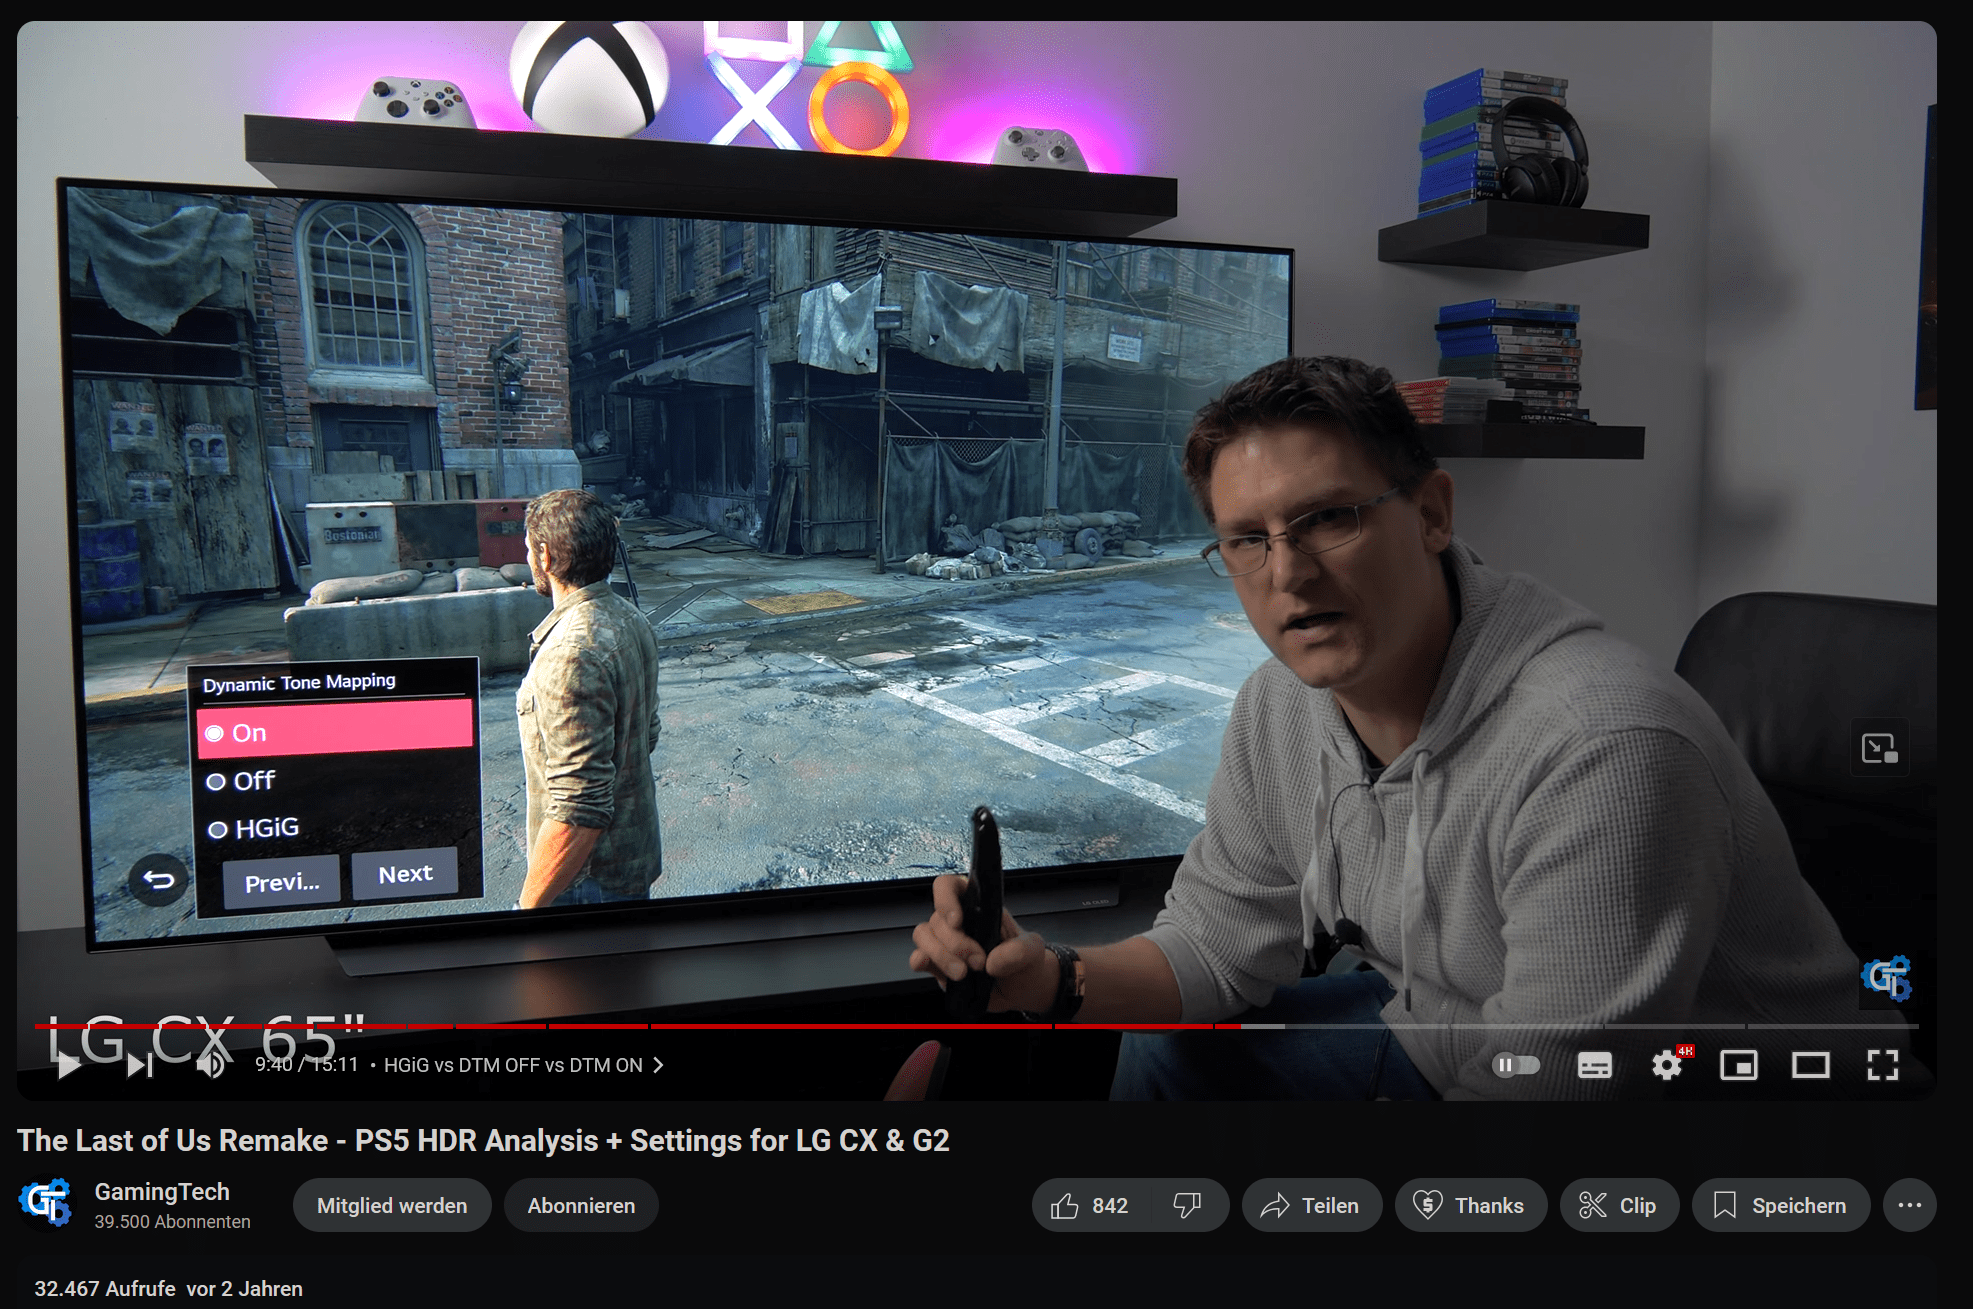
Task: Open the more actions menu
Action: coord(1909,1206)
